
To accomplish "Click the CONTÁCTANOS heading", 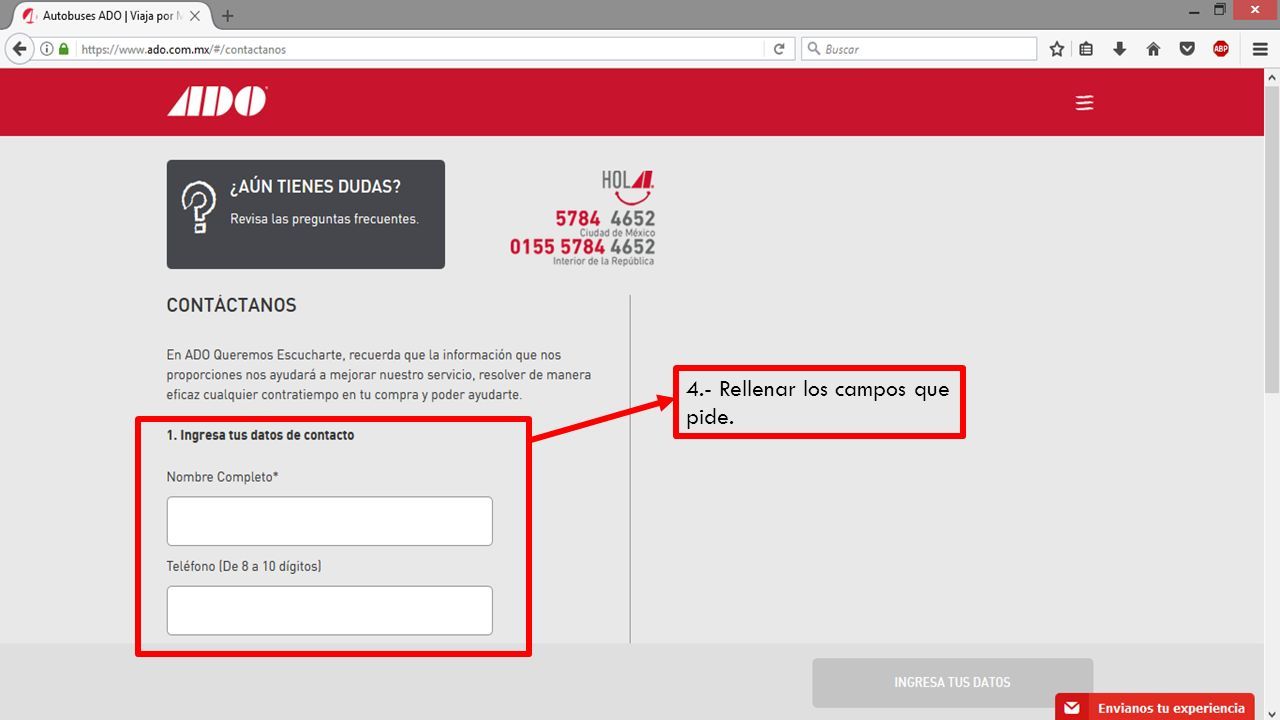I will [231, 305].
